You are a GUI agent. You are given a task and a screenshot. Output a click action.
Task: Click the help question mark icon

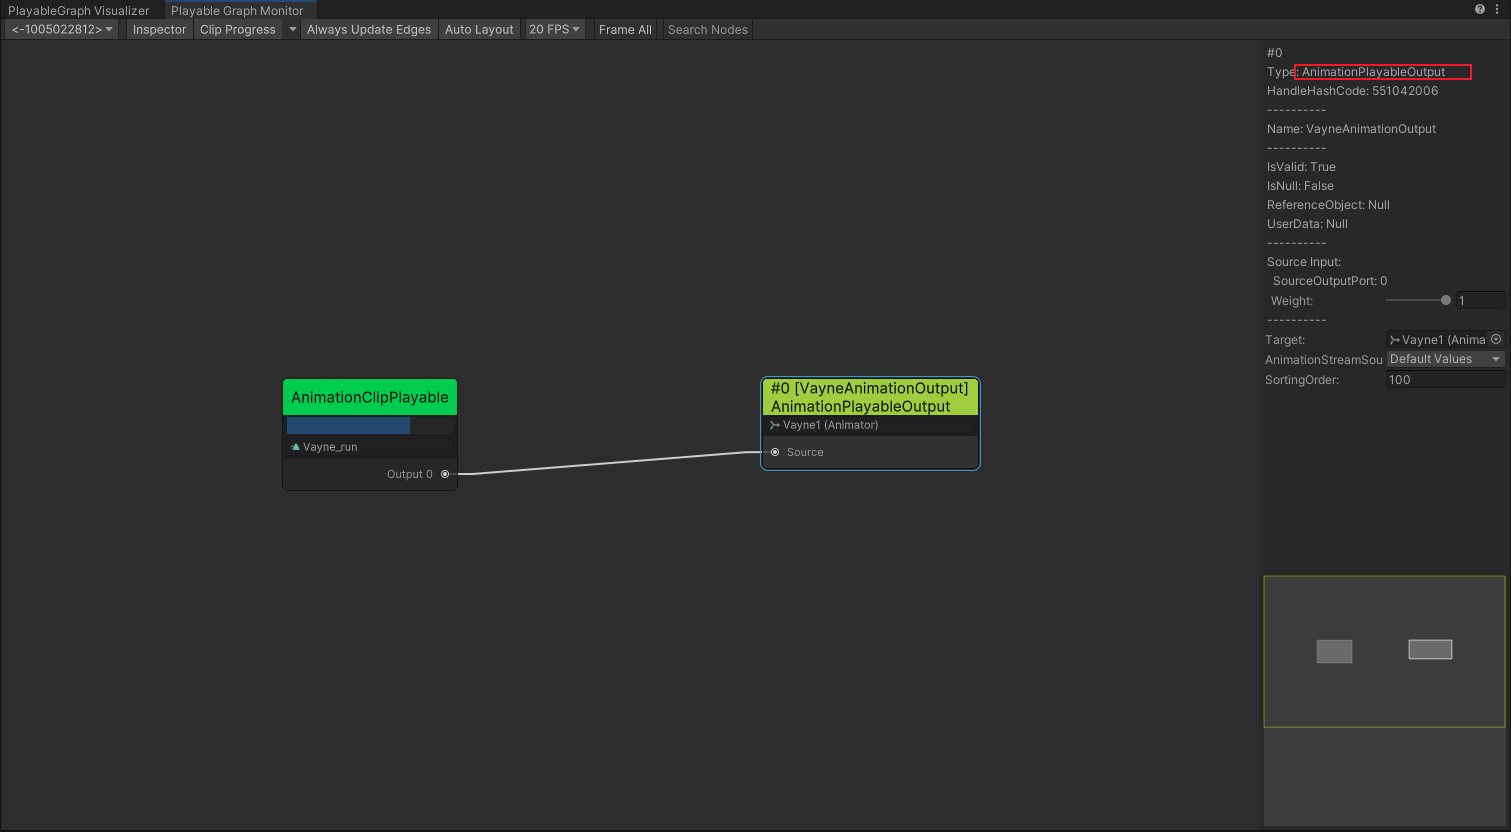tap(1479, 9)
